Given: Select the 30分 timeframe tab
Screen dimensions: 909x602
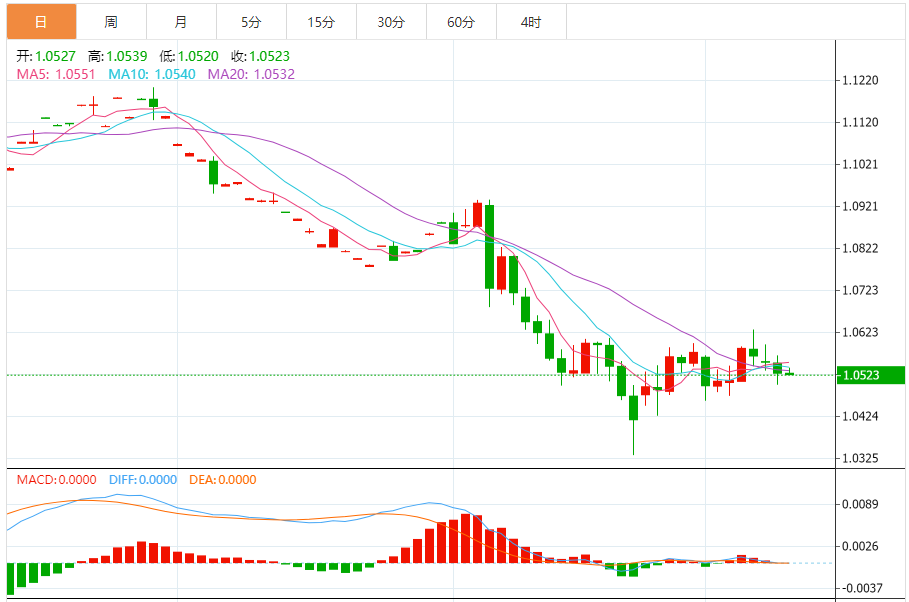Looking at the screenshot, I should point(391,22).
